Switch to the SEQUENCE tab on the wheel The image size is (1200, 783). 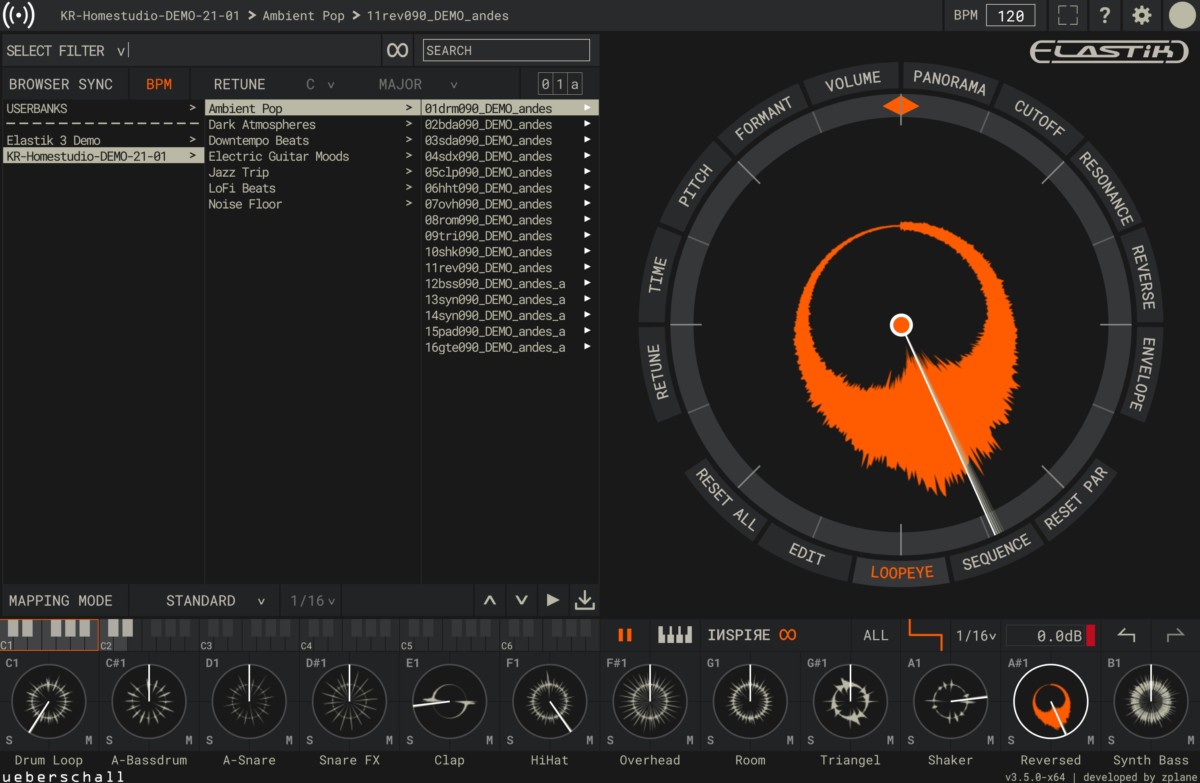coord(995,552)
